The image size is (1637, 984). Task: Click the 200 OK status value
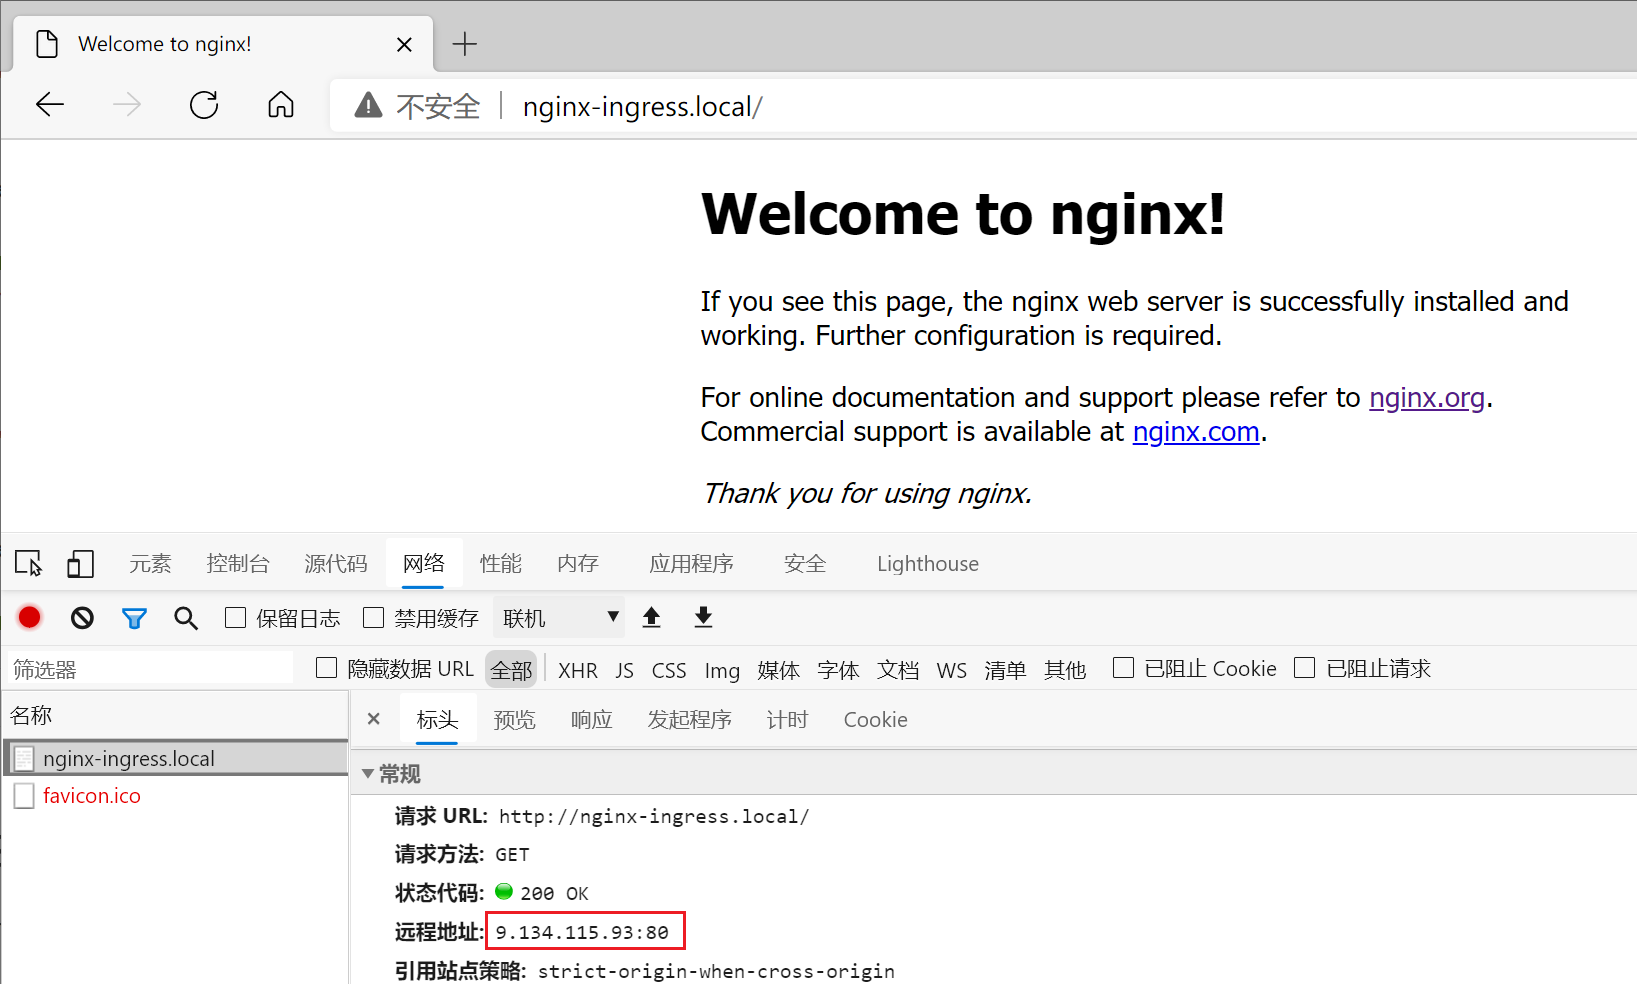(x=554, y=893)
